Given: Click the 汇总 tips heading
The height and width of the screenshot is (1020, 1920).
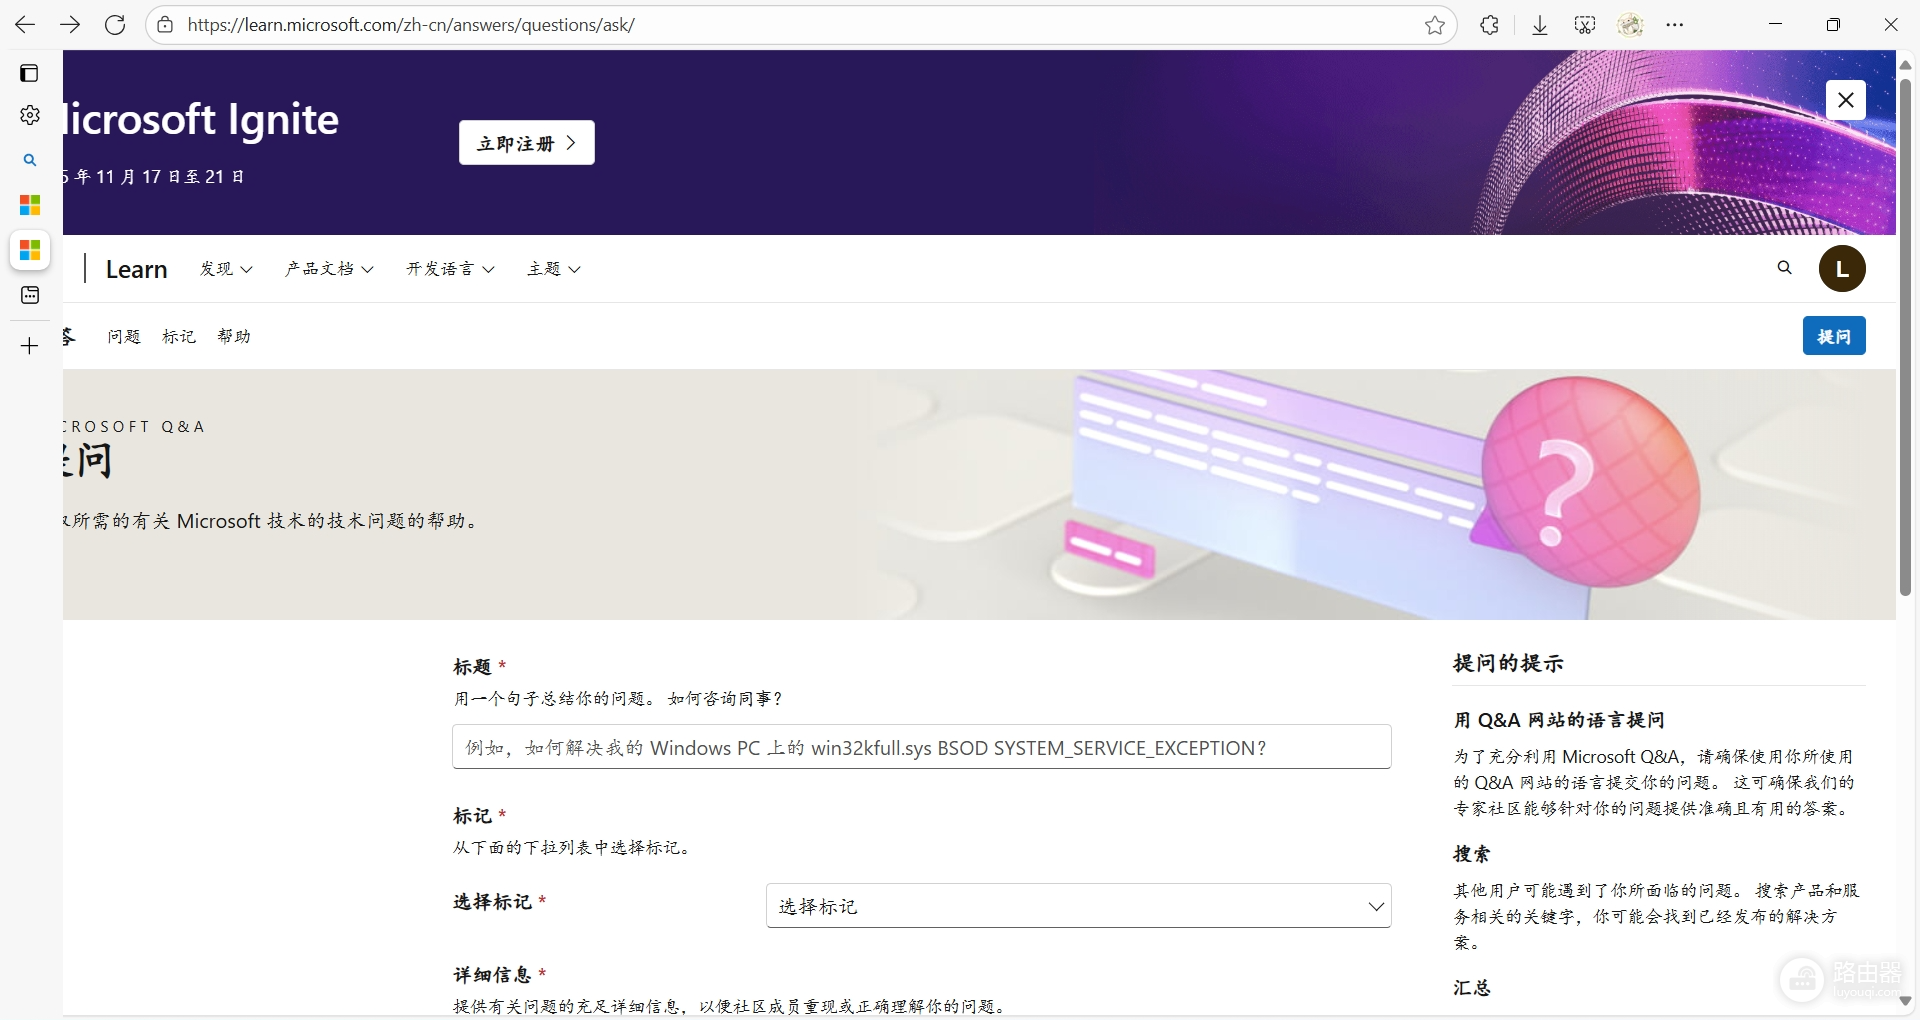Looking at the screenshot, I should [x=1472, y=988].
